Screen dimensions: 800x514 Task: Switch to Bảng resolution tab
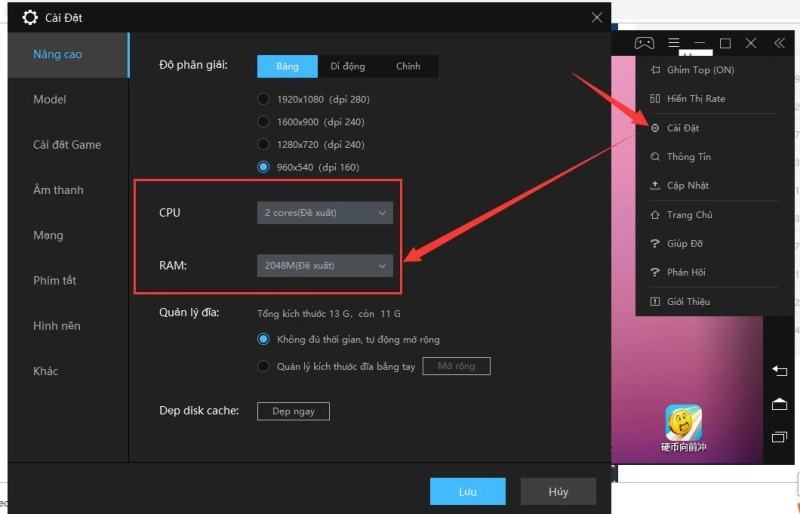(287, 66)
